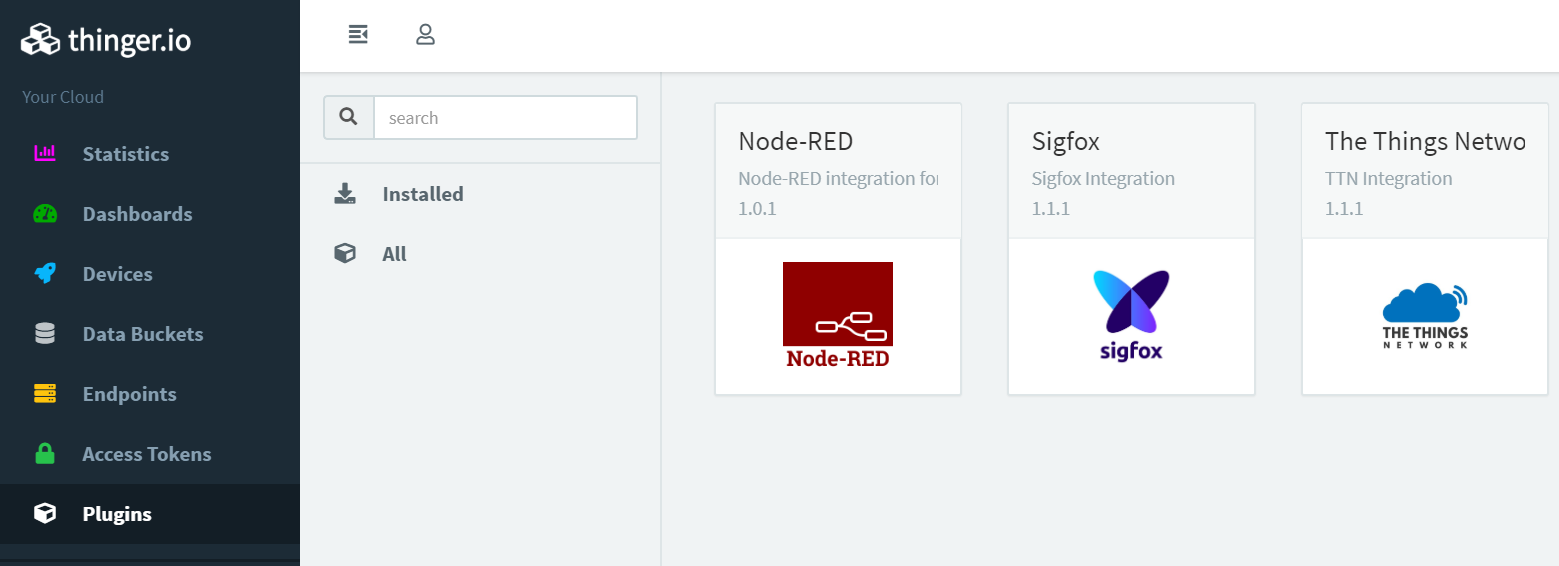Click the thinger.io brand name

click(130, 41)
